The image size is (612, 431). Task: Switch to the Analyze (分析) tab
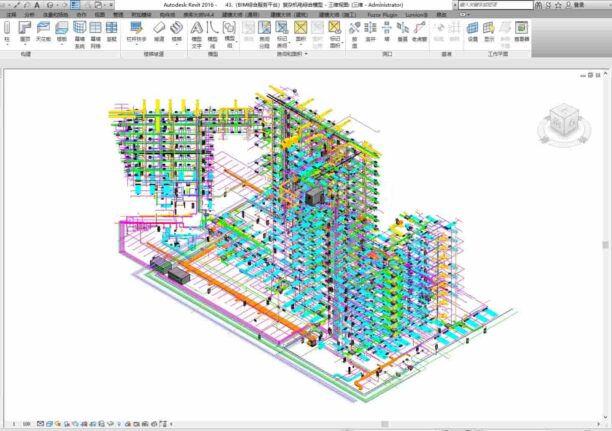click(29, 14)
